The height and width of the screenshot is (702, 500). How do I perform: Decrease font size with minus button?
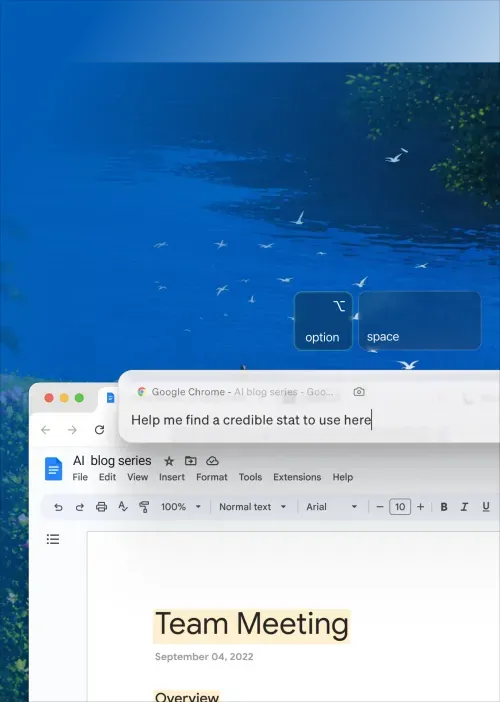point(380,507)
